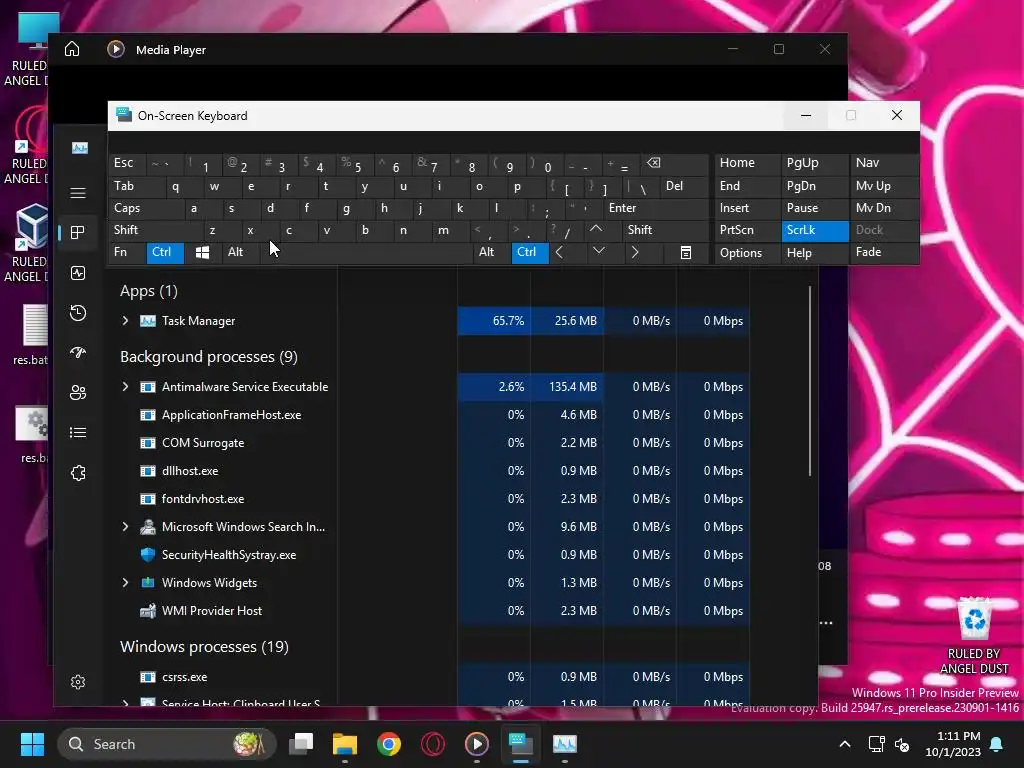Click the Task Manager vertical scrollbar
This screenshot has width=1024, height=768.
click(810, 381)
